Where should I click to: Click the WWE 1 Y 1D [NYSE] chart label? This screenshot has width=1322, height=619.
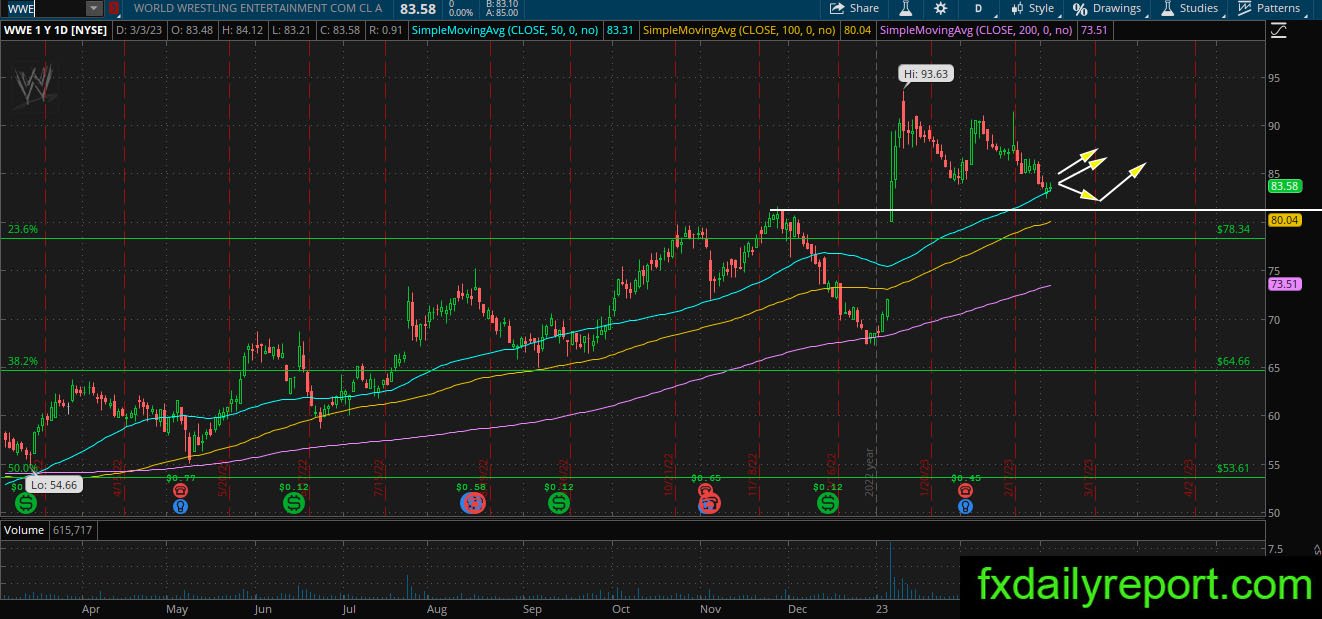[x=55, y=30]
